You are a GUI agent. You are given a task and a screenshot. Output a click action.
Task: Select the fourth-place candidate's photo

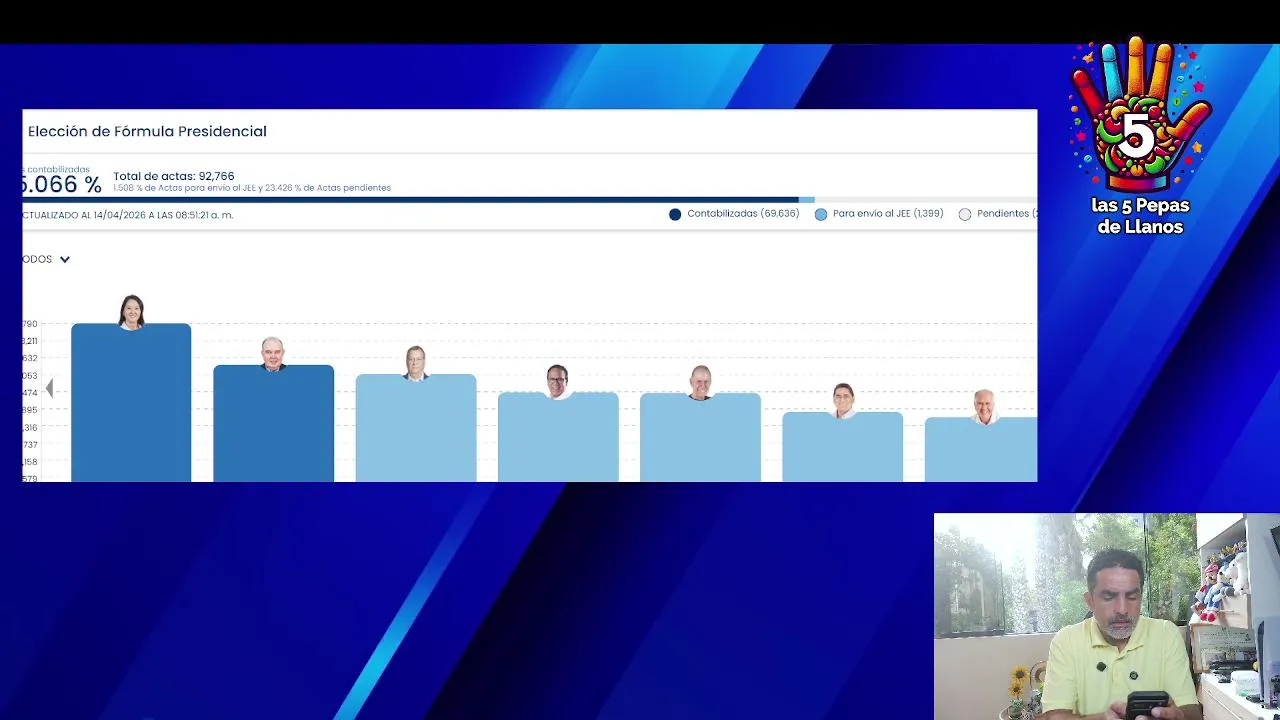(558, 381)
